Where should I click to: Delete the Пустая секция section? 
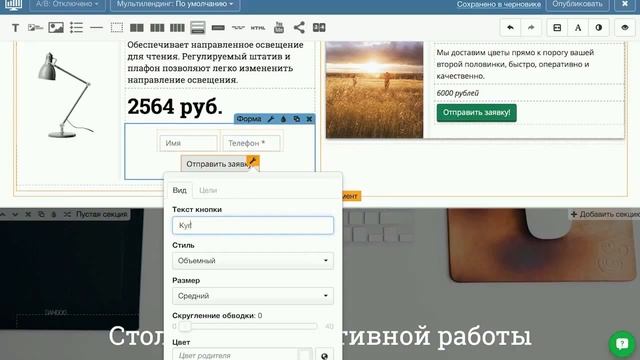[28, 214]
